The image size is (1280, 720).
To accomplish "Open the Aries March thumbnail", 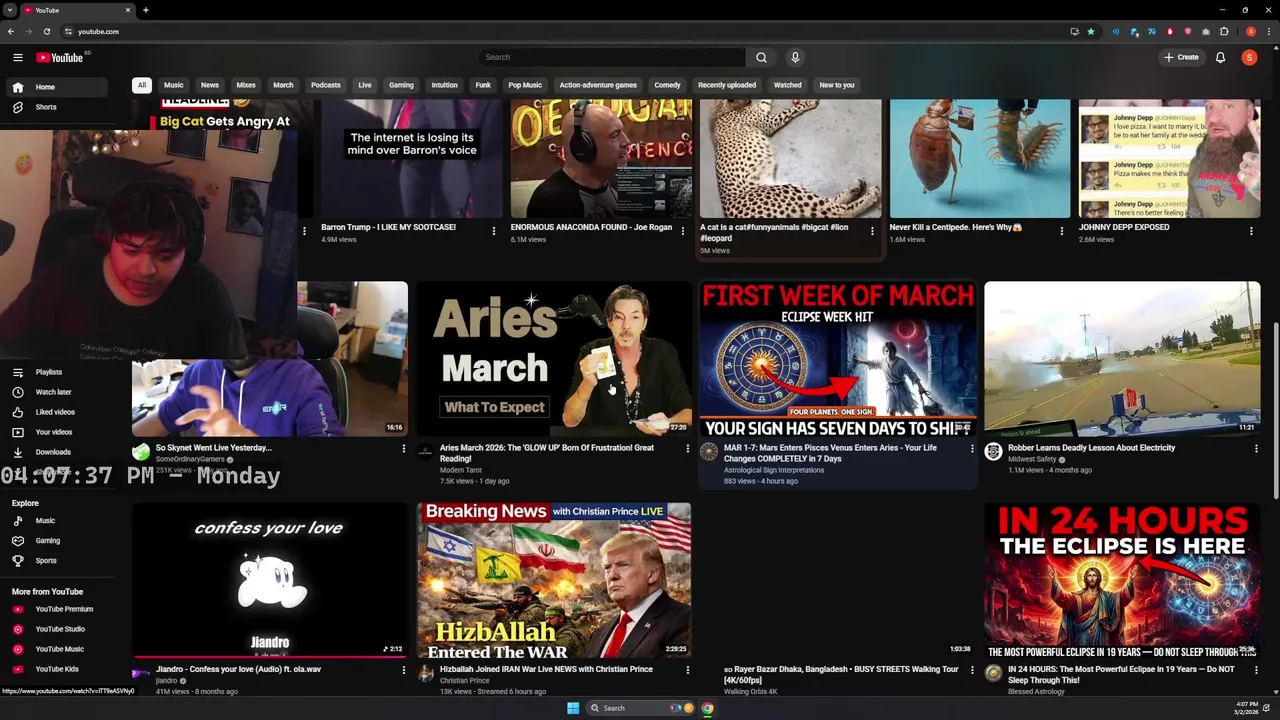I will [x=554, y=358].
